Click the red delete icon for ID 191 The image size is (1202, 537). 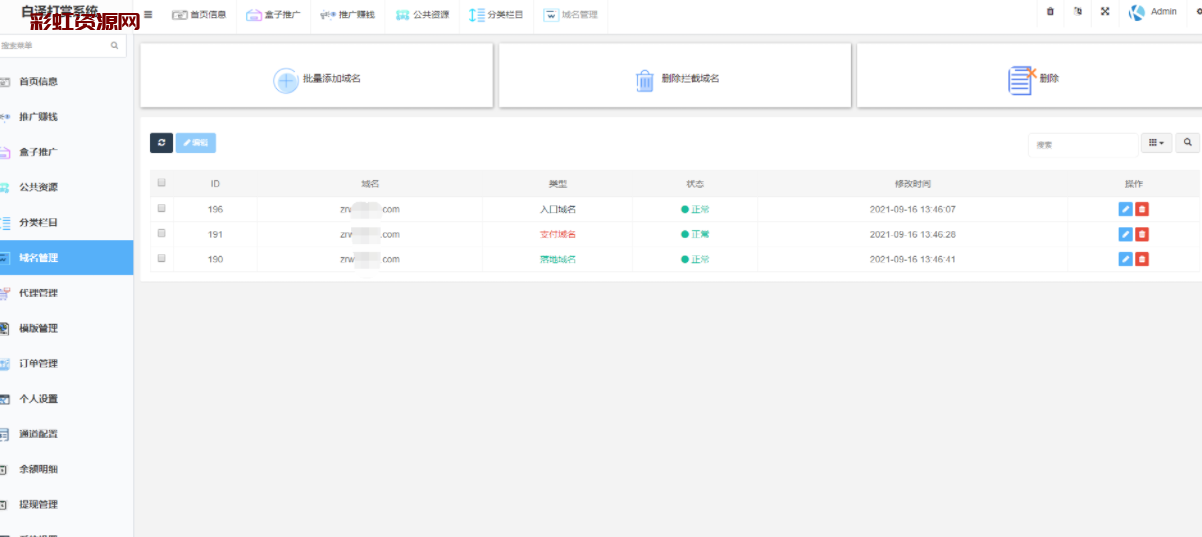[x=1142, y=234]
